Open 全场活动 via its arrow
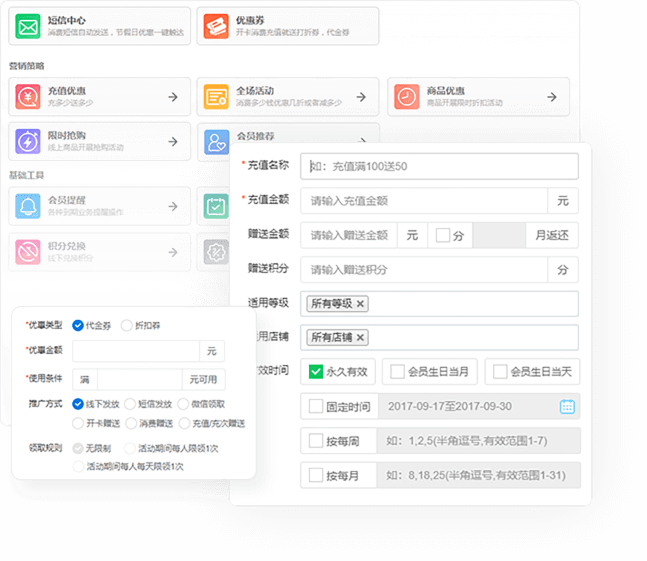Viewport: 647px width, 561px height. pos(361,97)
